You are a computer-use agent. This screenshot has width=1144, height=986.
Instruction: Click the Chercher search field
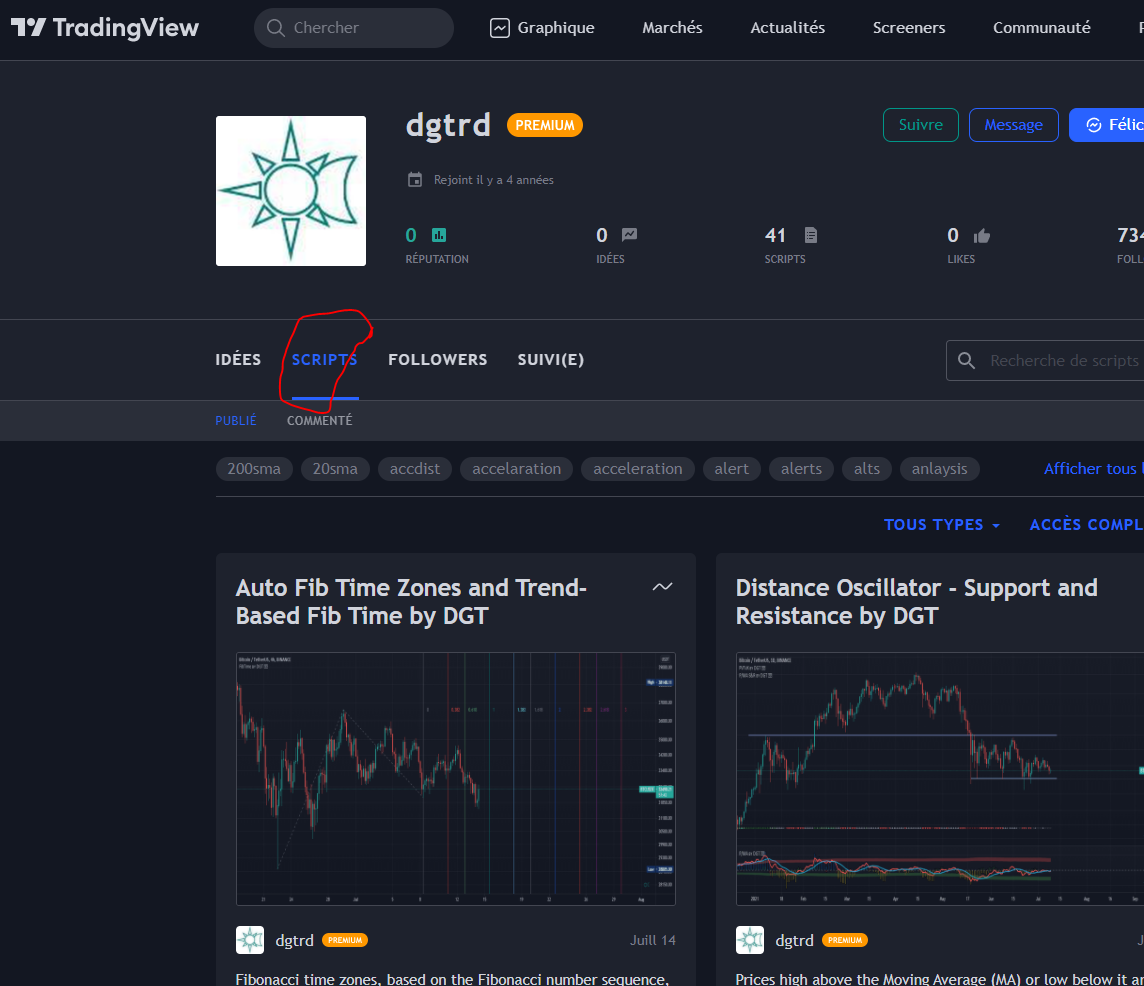pos(353,27)
